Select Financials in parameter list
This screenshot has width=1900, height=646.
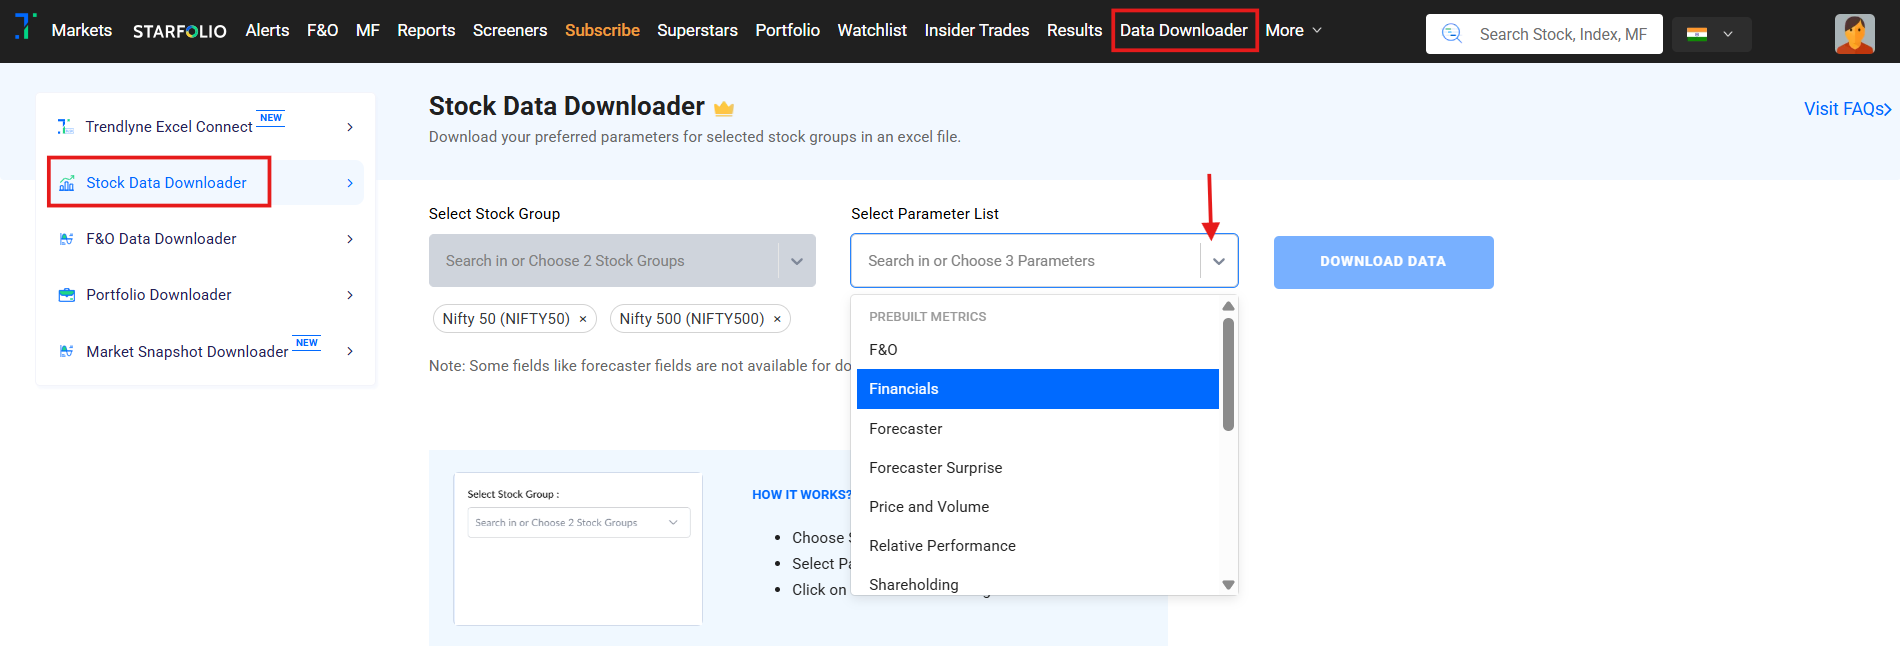pos(1037,389)
